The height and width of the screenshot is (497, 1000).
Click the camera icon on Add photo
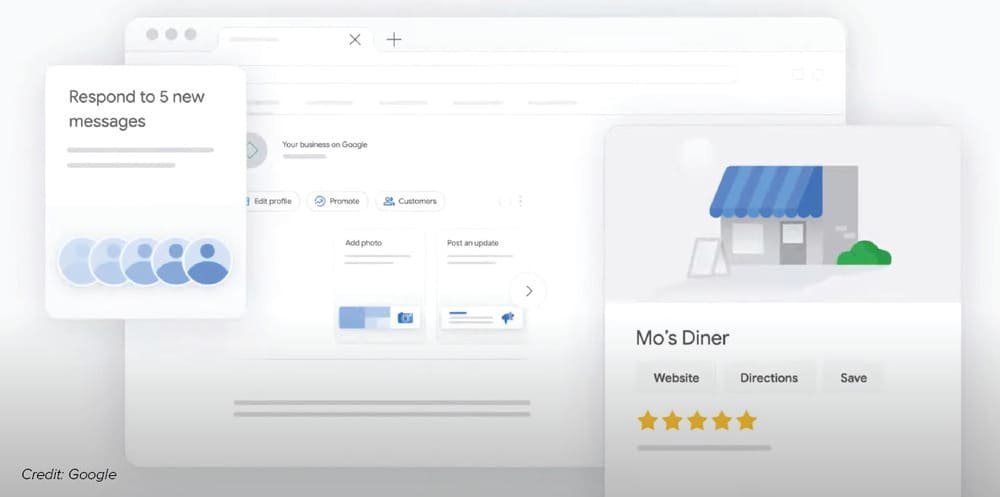click(405, 318)
